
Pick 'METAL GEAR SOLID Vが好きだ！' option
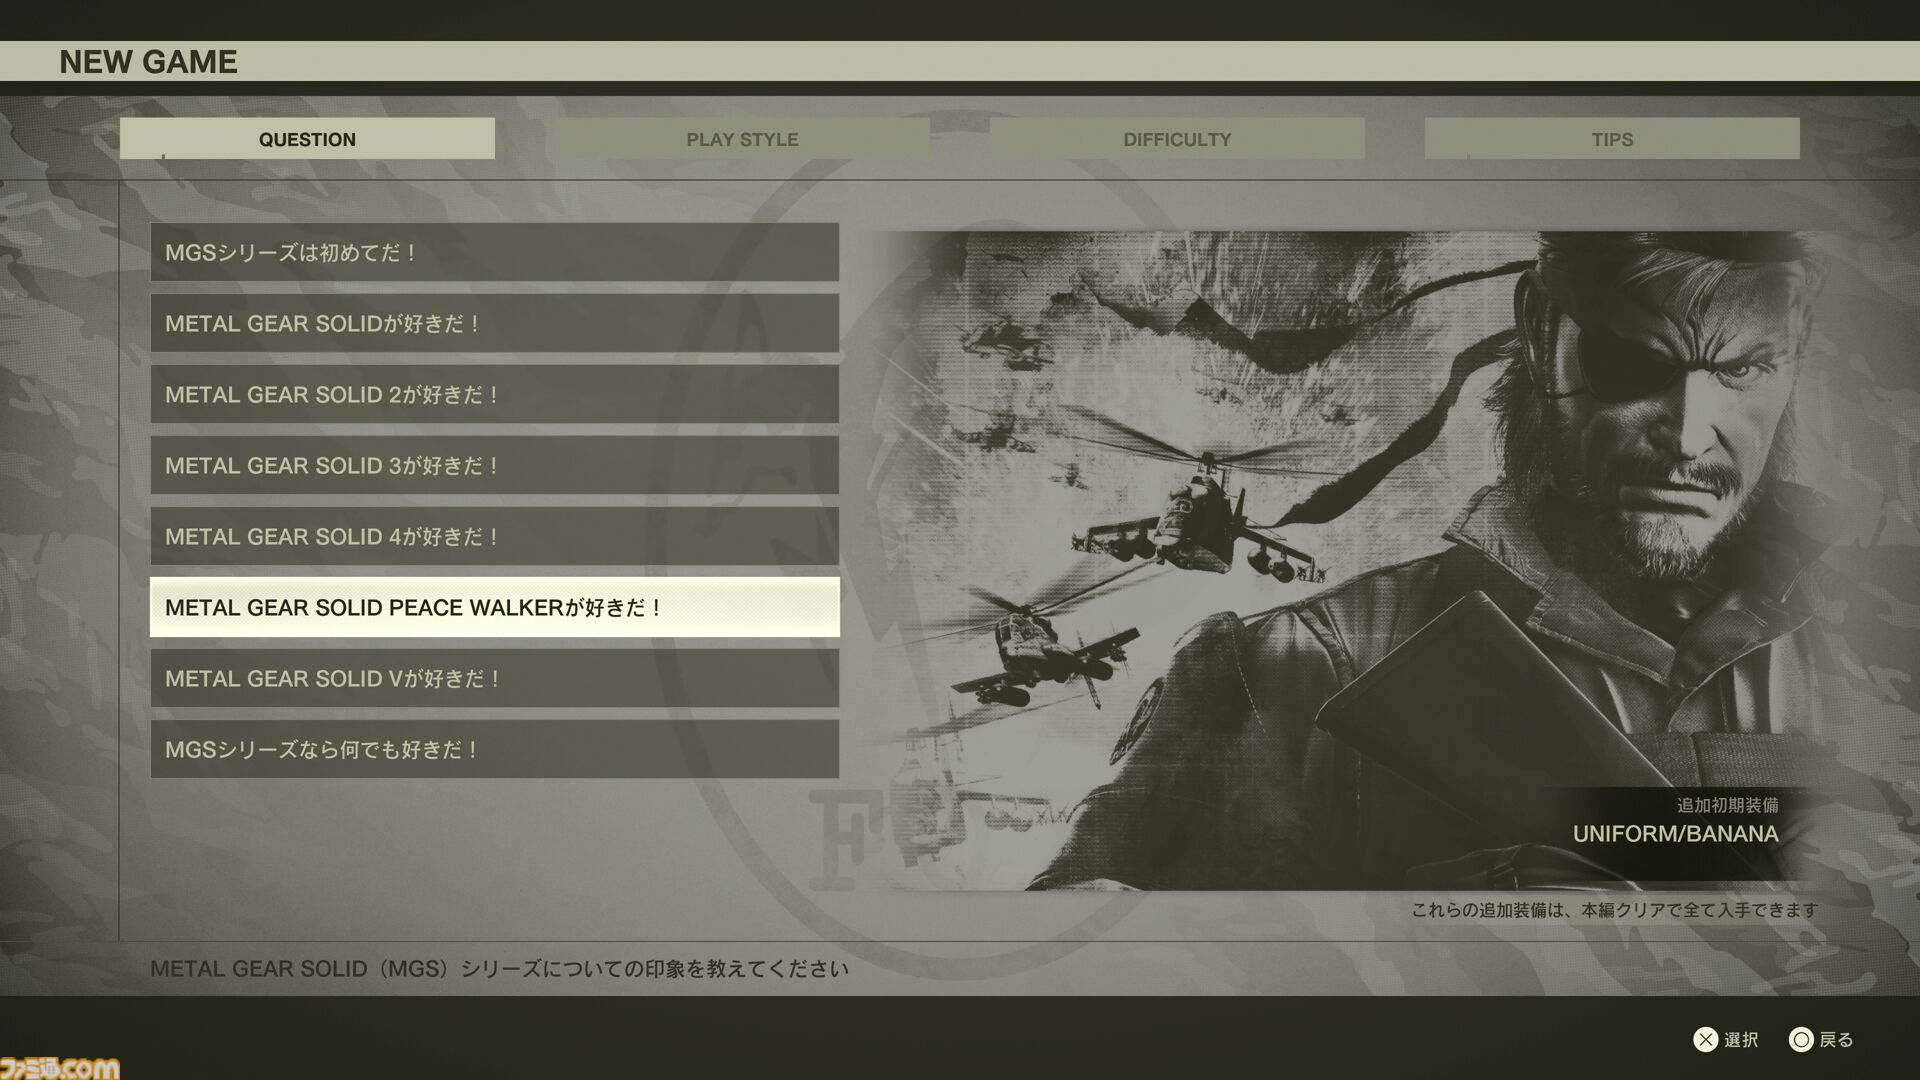pyautogui.click(x=495, y=678)
